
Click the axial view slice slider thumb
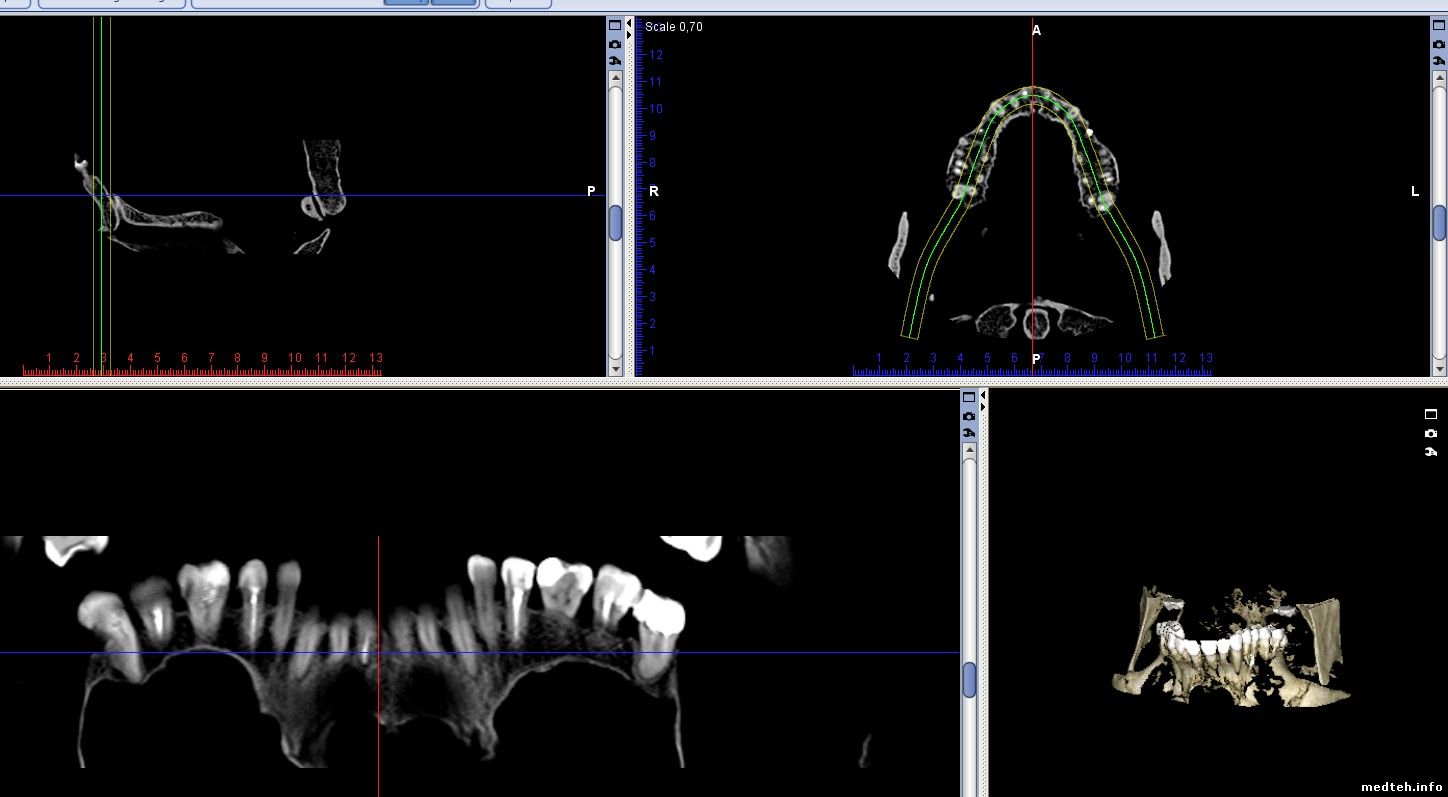(x=1438, y=222)
